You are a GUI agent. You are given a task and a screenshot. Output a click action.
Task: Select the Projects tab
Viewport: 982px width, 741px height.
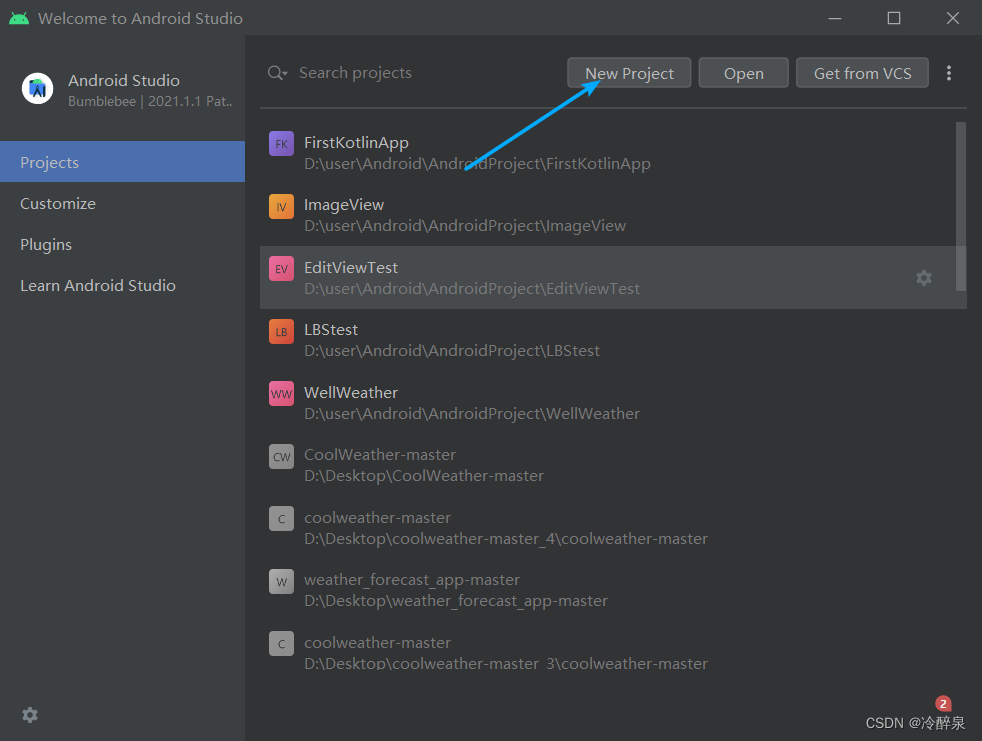[123, 162]
